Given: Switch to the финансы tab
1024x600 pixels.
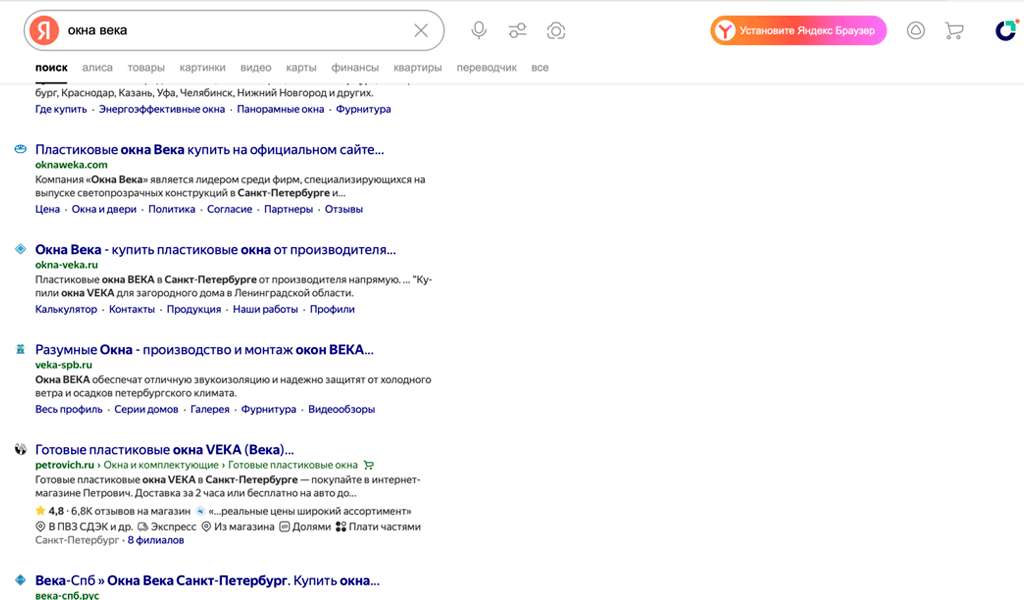Looking at the screenshot, I should click(355, 67).
